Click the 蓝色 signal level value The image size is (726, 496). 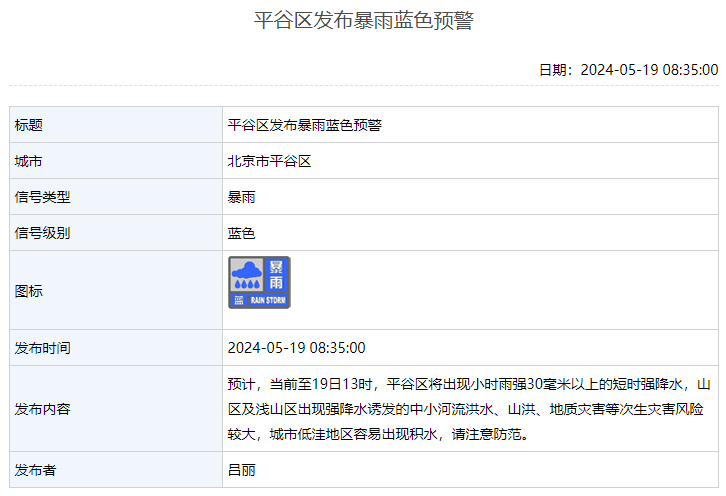(x=242, y=233)
